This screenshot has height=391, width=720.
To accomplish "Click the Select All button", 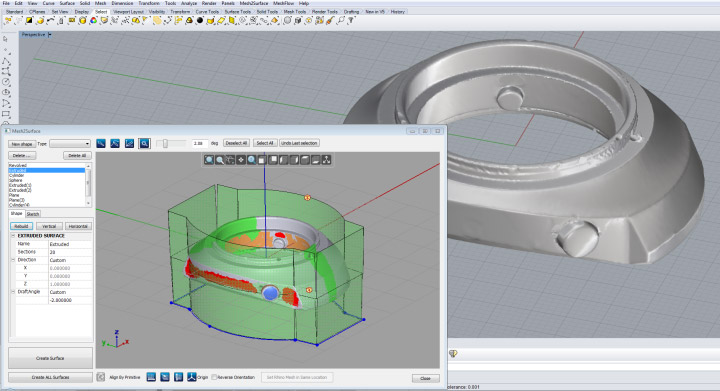I will 264,143.
